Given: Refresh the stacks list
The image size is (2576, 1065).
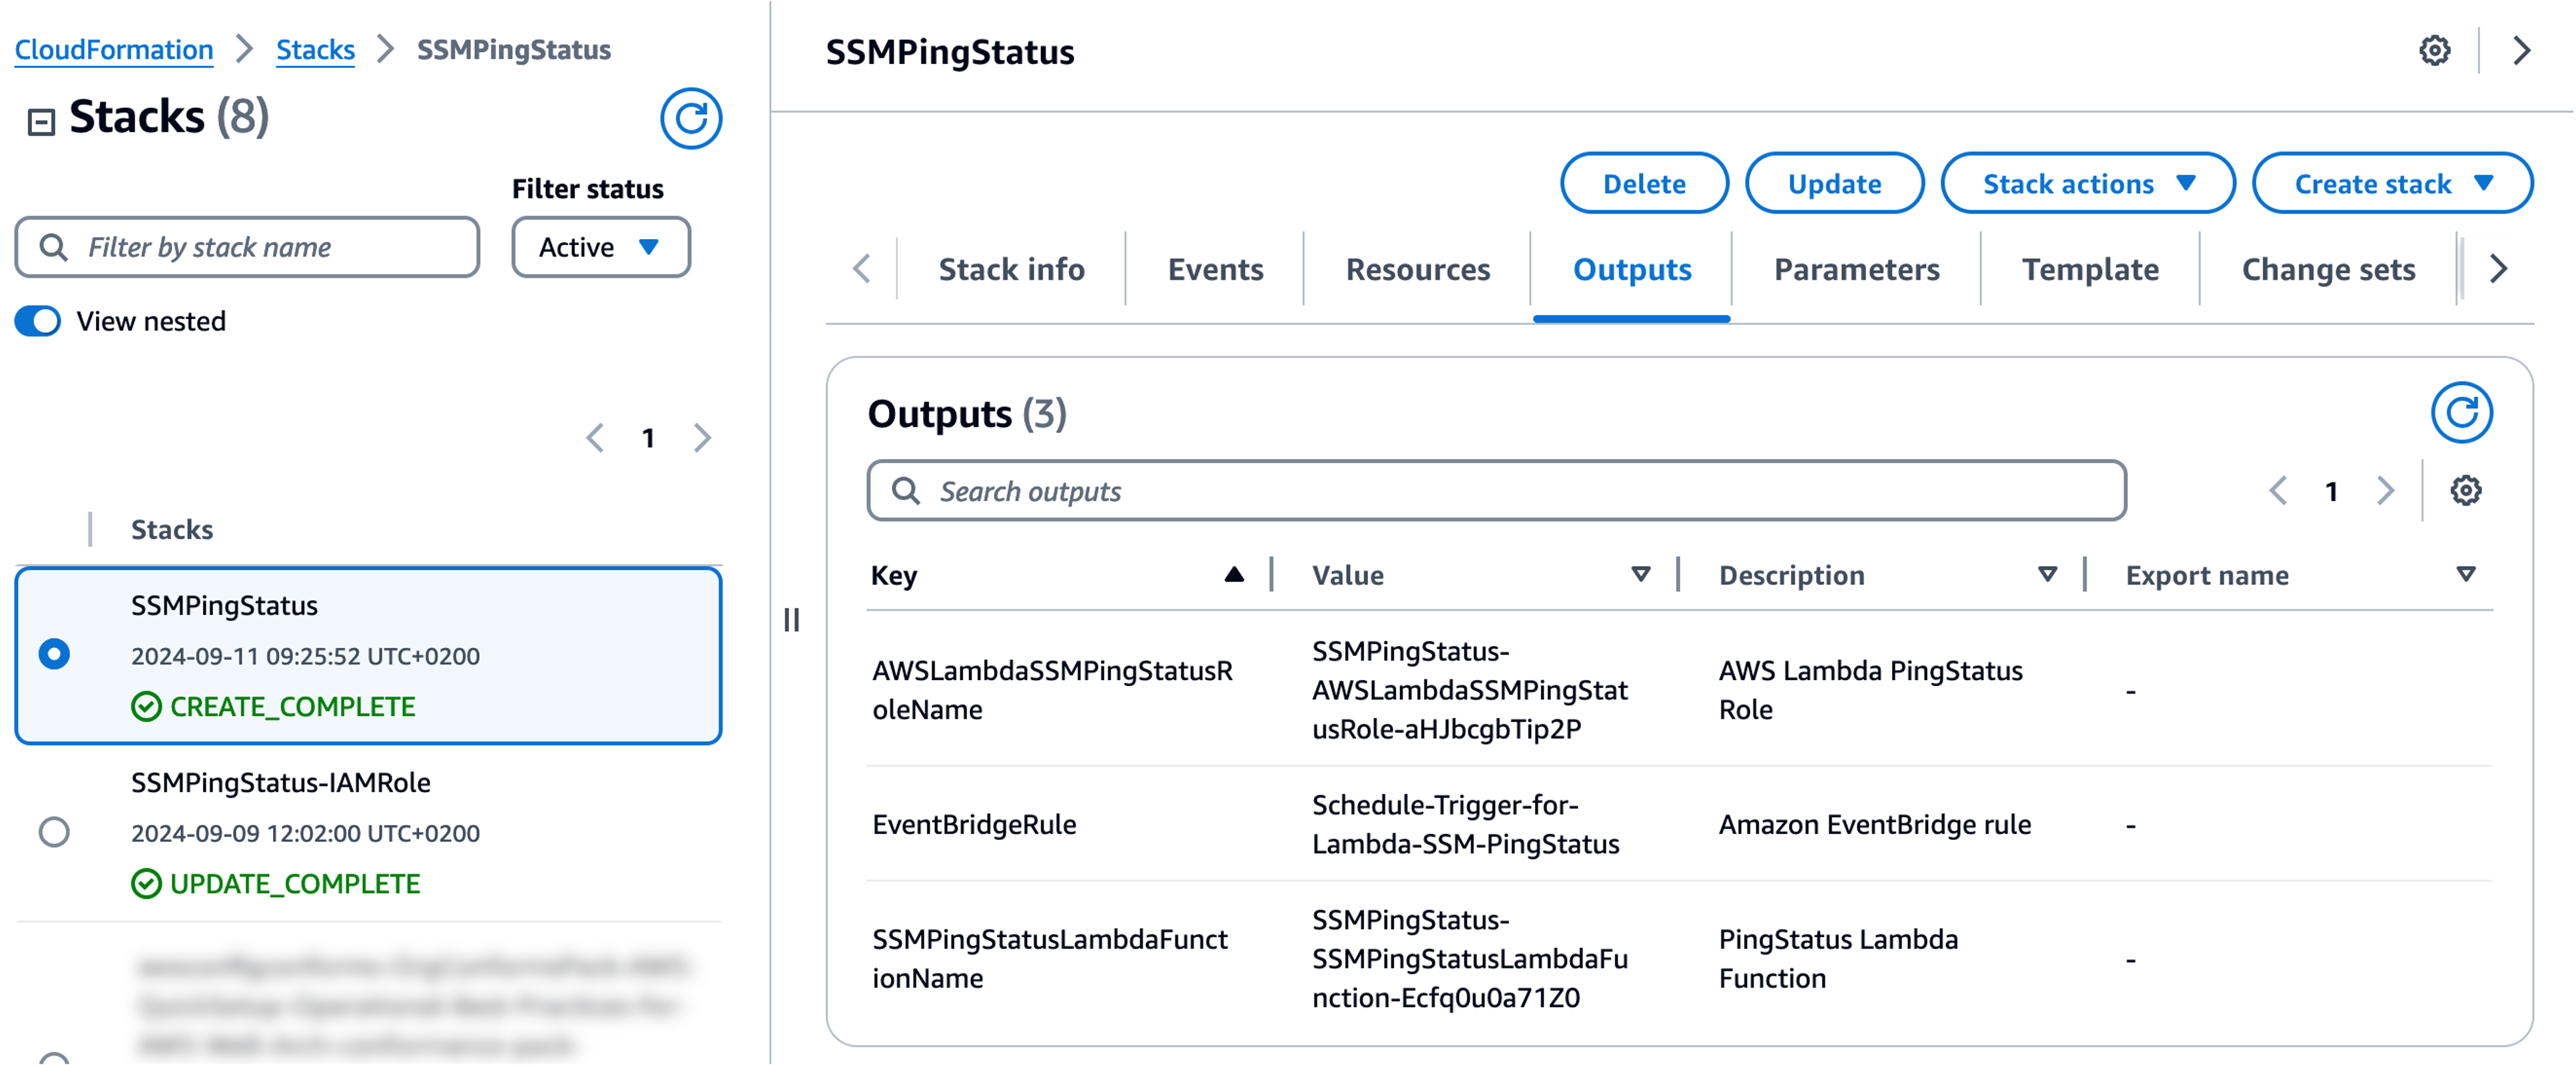Looking at the screenshot, I should (x=690, y=117).
